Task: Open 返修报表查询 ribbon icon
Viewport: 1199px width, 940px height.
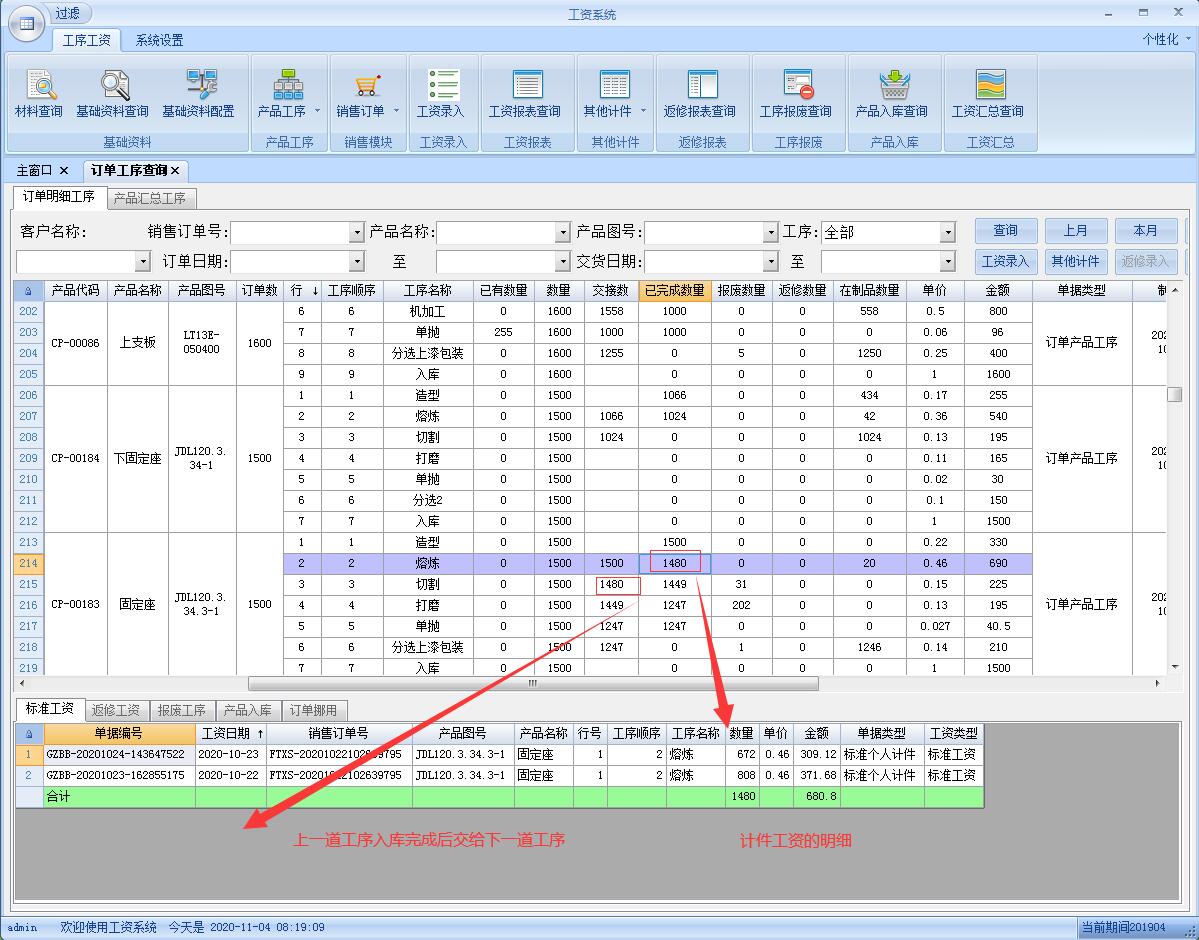Action: pyautogui.click(x=700, y=94)
